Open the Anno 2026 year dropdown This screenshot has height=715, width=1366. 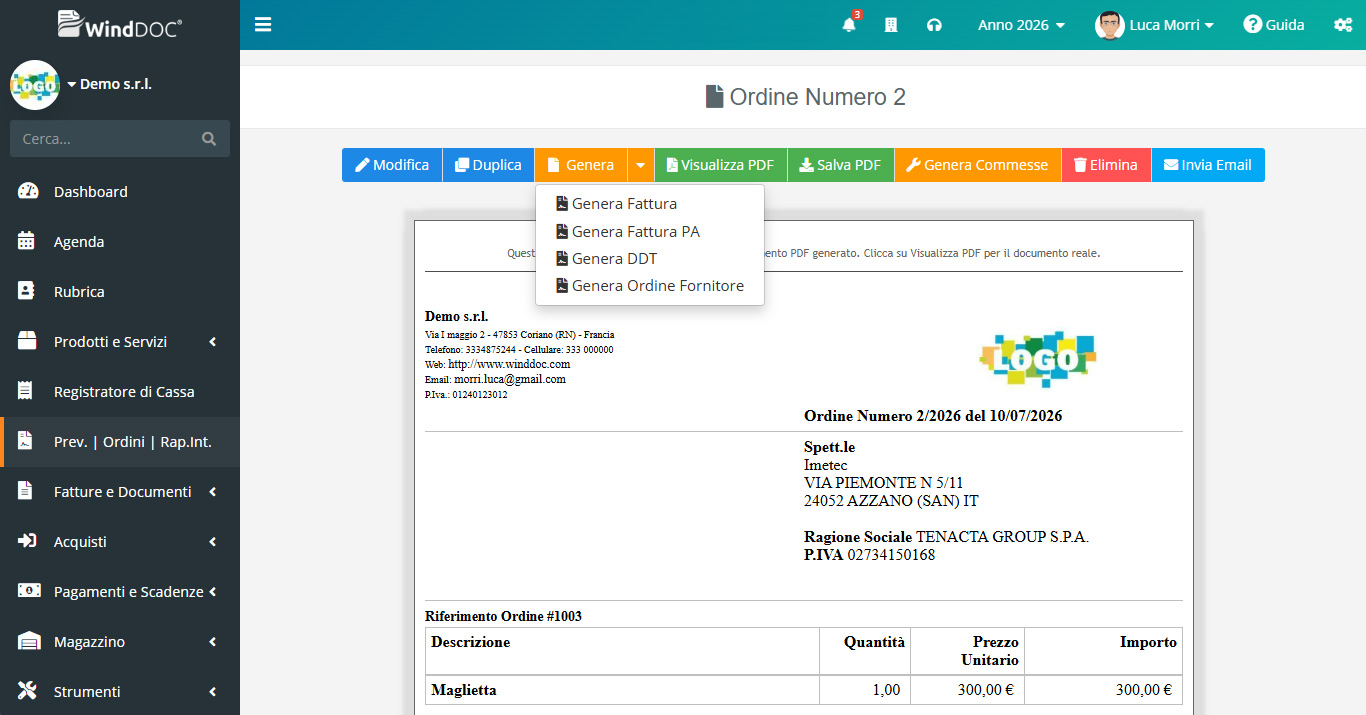[1021, 25]
